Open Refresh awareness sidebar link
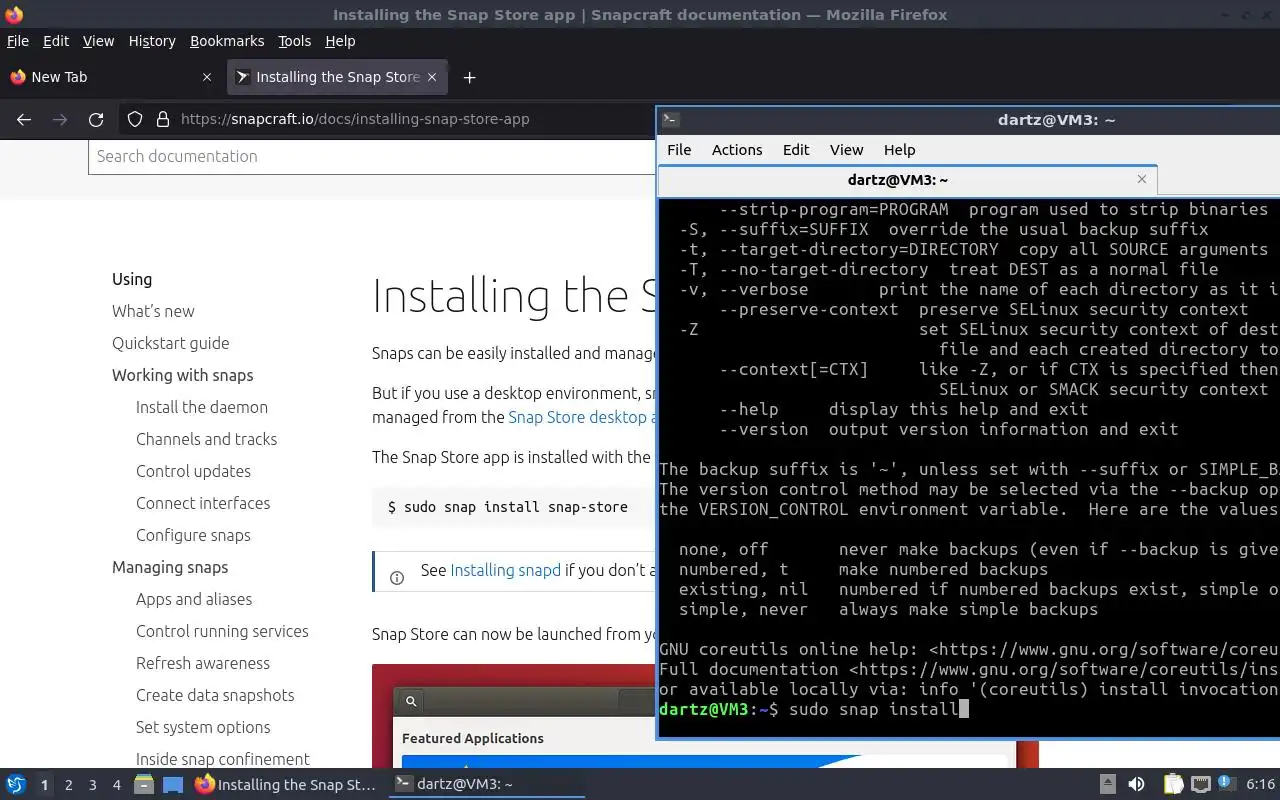The image size is (1280, 800). click(203, 663)
